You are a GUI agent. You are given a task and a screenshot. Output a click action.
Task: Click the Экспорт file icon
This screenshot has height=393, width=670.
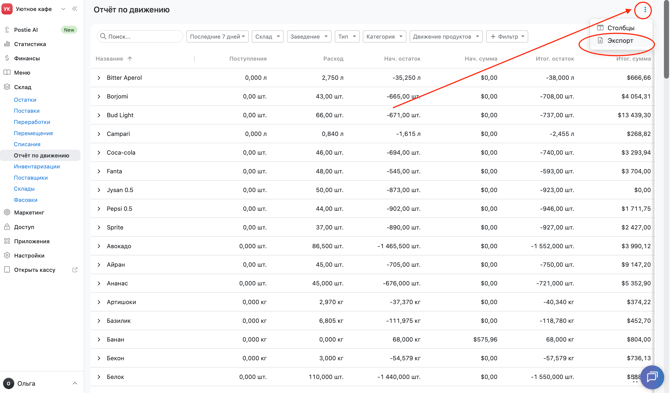click(600, 41)
